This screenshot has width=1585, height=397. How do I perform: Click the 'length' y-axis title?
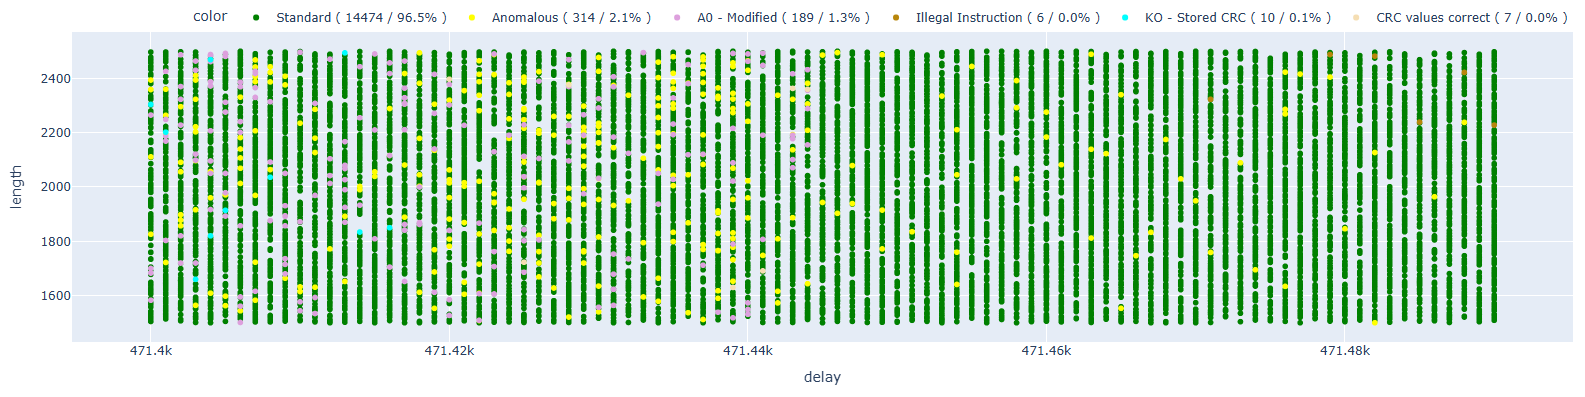pyautogui.click(x=16, y=187)
